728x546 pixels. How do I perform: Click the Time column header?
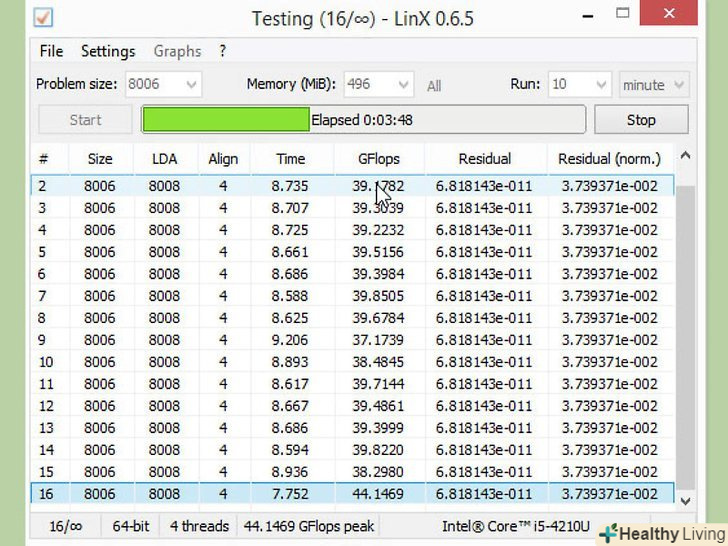coord(292,159)
